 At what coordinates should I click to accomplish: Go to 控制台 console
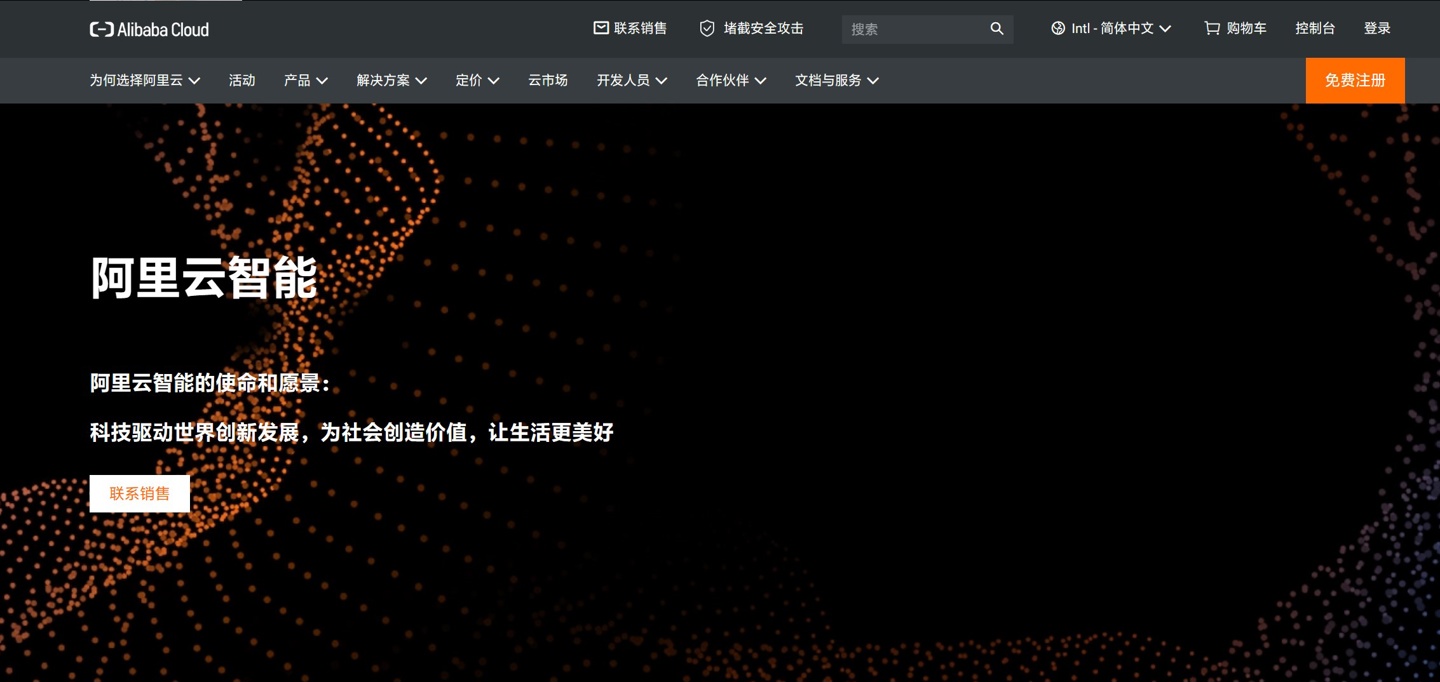click(1315, 28)
